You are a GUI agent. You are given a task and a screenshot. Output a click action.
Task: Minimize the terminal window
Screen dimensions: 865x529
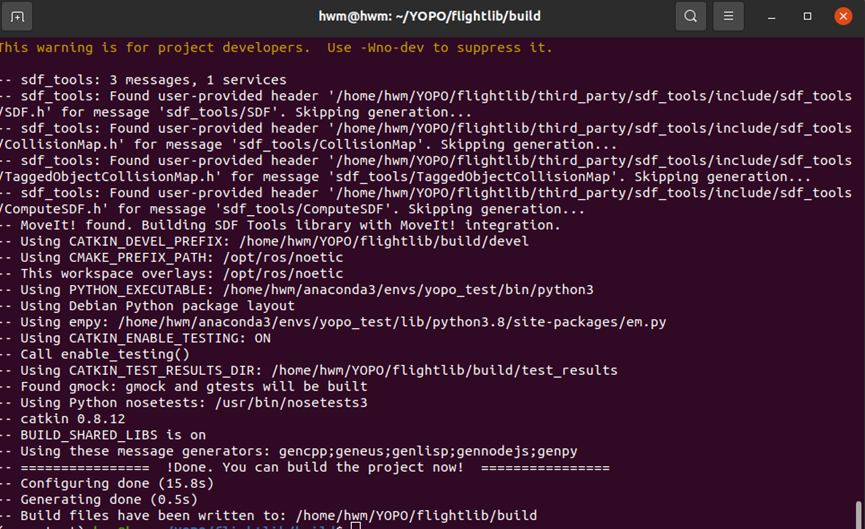(772, 17)
